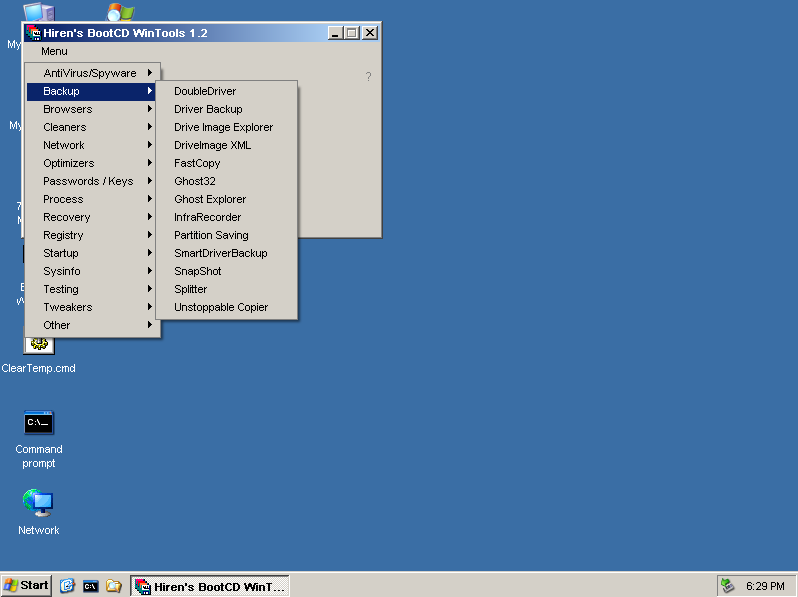Launch SnapShot

pyautogui.click(x=227, y=271)
